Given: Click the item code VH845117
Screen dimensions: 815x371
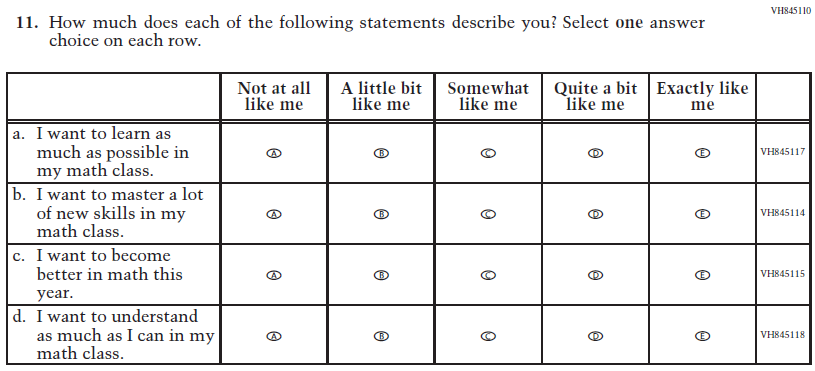Looking at the screenshot, I should point(782,152).
